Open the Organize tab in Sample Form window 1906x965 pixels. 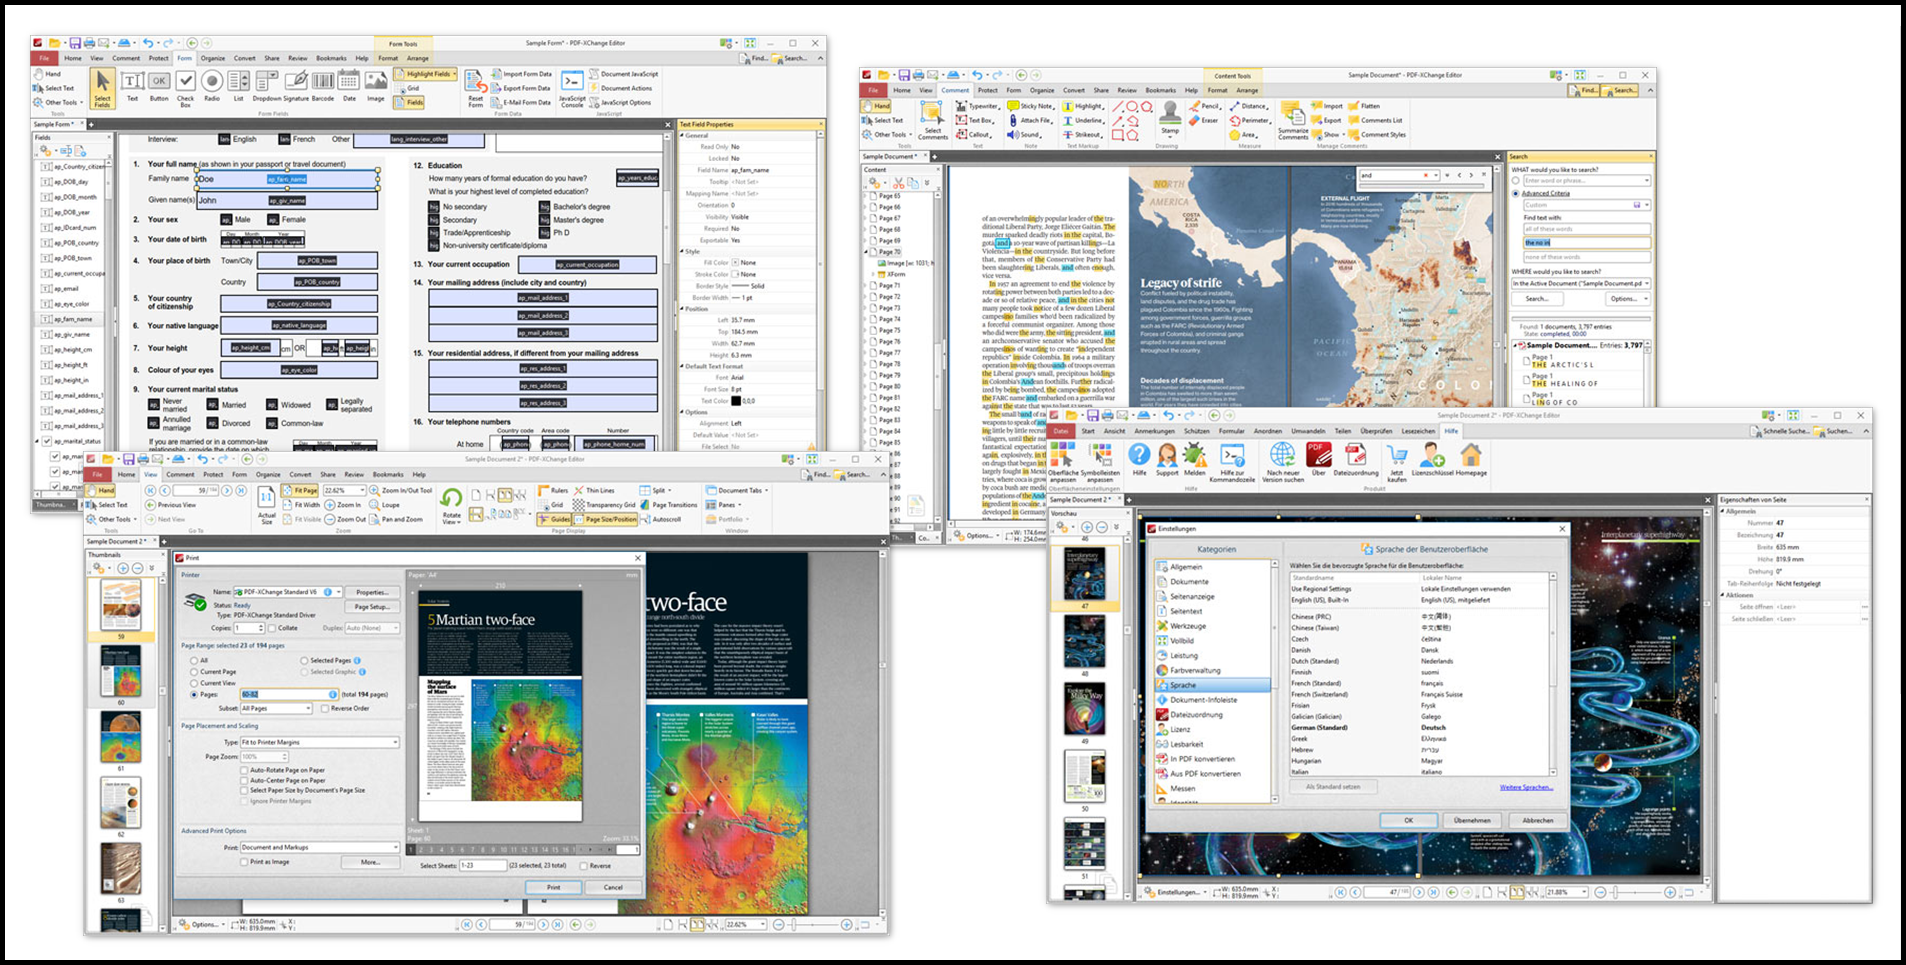(213, 58)
